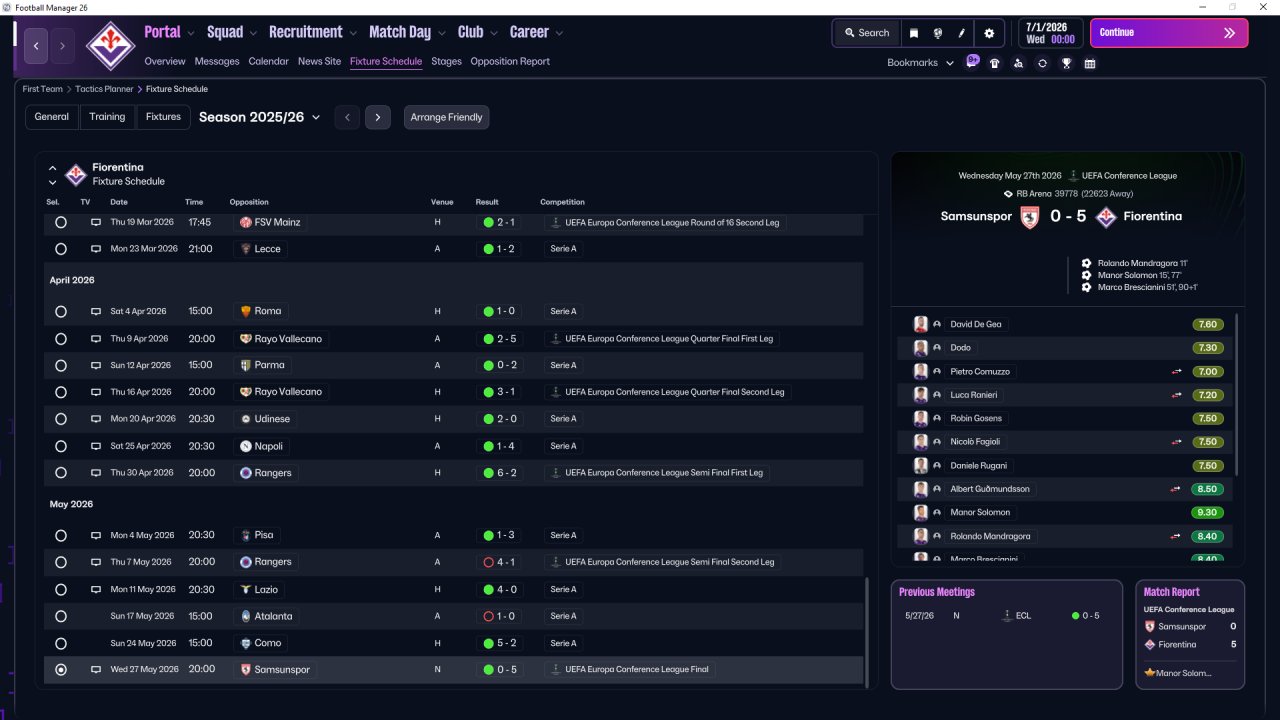The height and width of the screenshot is (720, 1280).
Task: Click the Fiorentina club badge in header
Action: tap(110, 46)
